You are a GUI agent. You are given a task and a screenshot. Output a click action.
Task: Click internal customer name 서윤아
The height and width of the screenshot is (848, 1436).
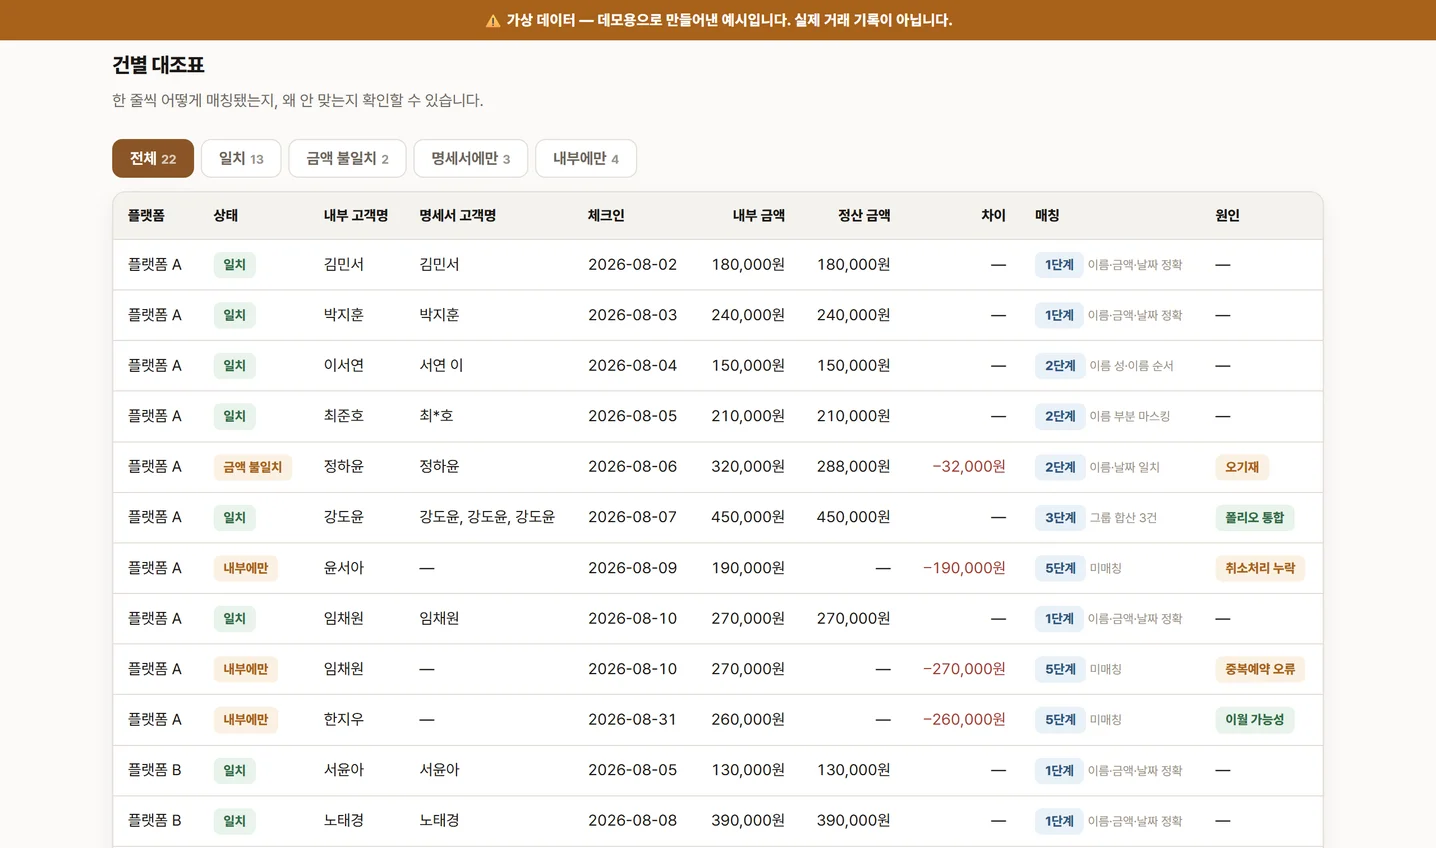(343, 770)
